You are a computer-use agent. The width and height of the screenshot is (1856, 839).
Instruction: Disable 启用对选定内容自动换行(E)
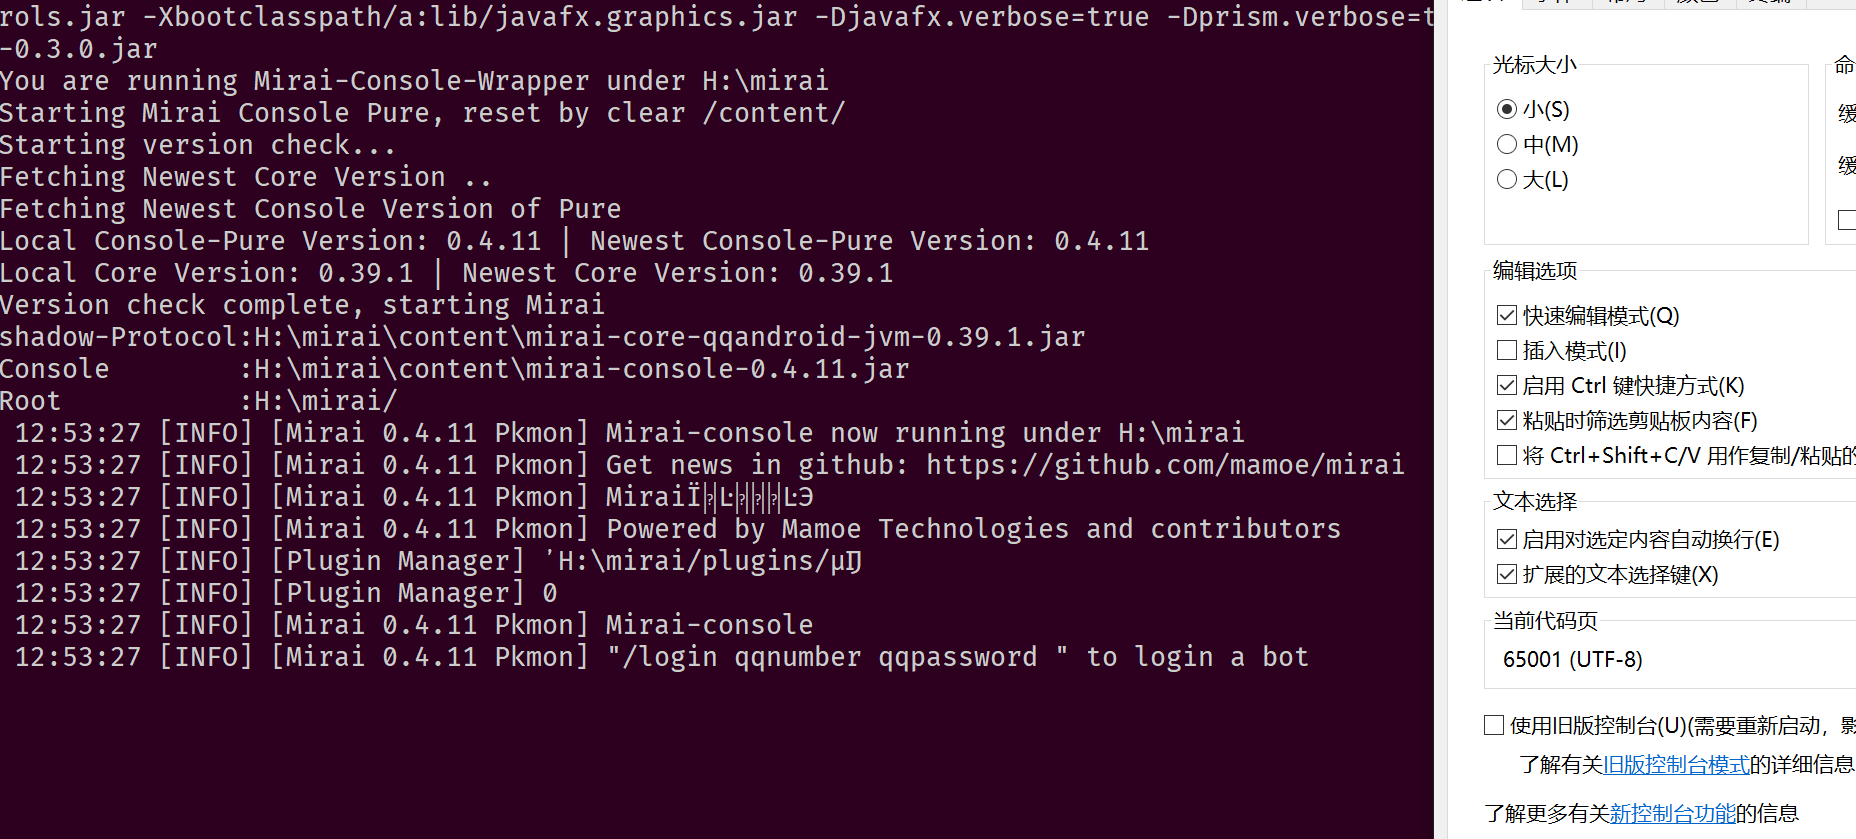(1507, 539)
